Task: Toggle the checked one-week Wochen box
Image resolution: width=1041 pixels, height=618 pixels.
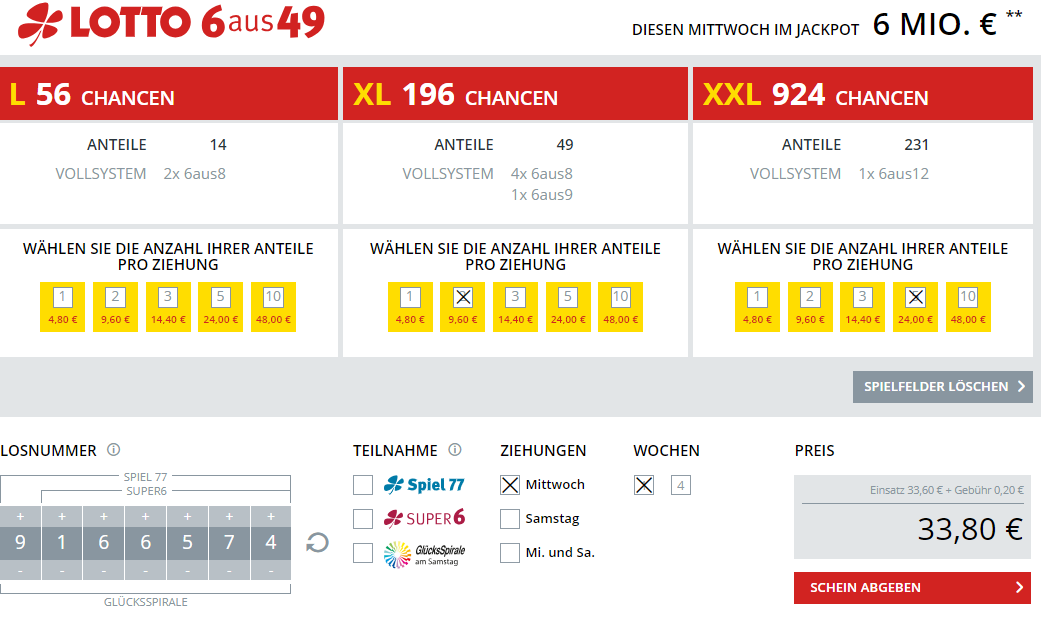Action: point(644,485)
